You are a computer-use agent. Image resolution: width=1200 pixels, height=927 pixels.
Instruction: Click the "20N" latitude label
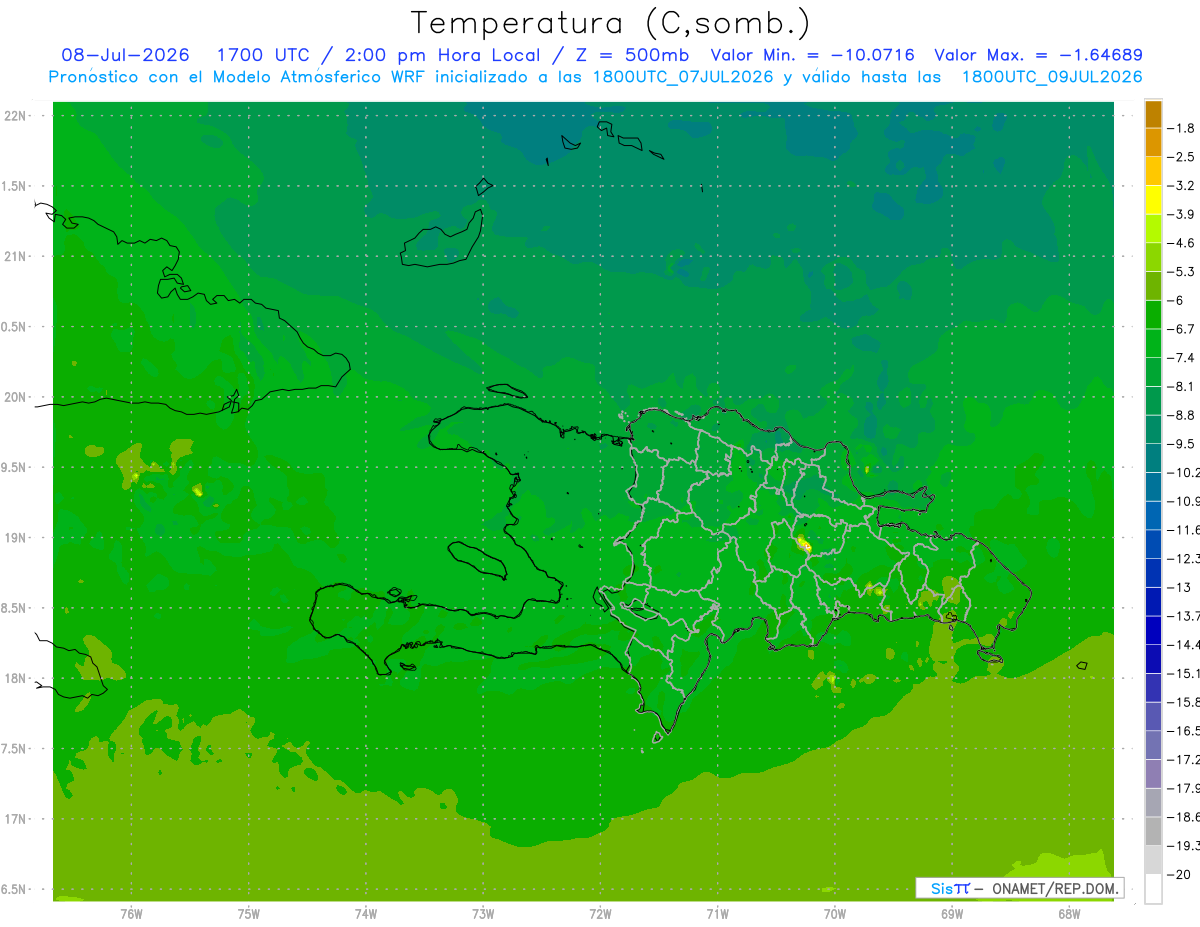pyautogui.click(x=15, y=397)
